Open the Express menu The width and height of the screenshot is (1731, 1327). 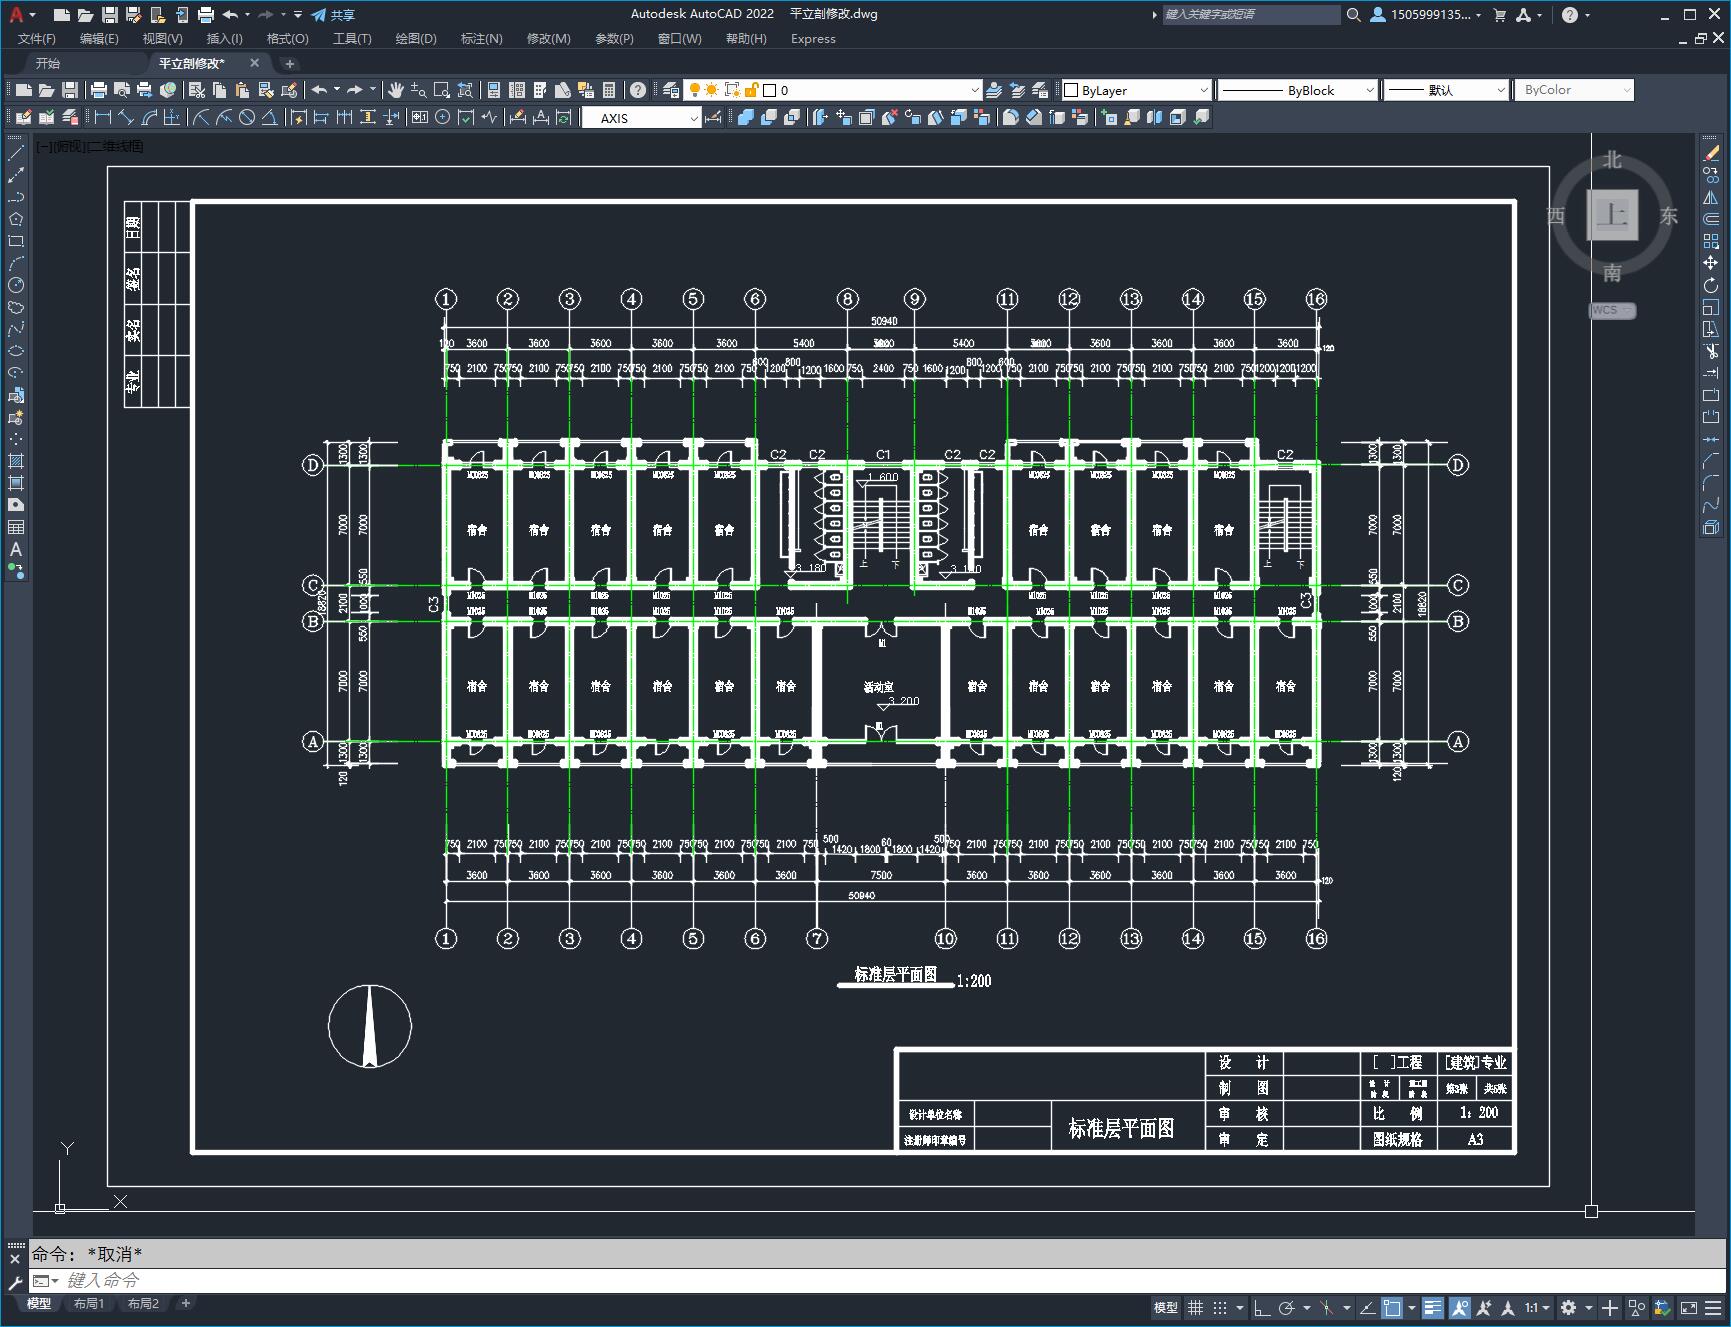[813, 39]
